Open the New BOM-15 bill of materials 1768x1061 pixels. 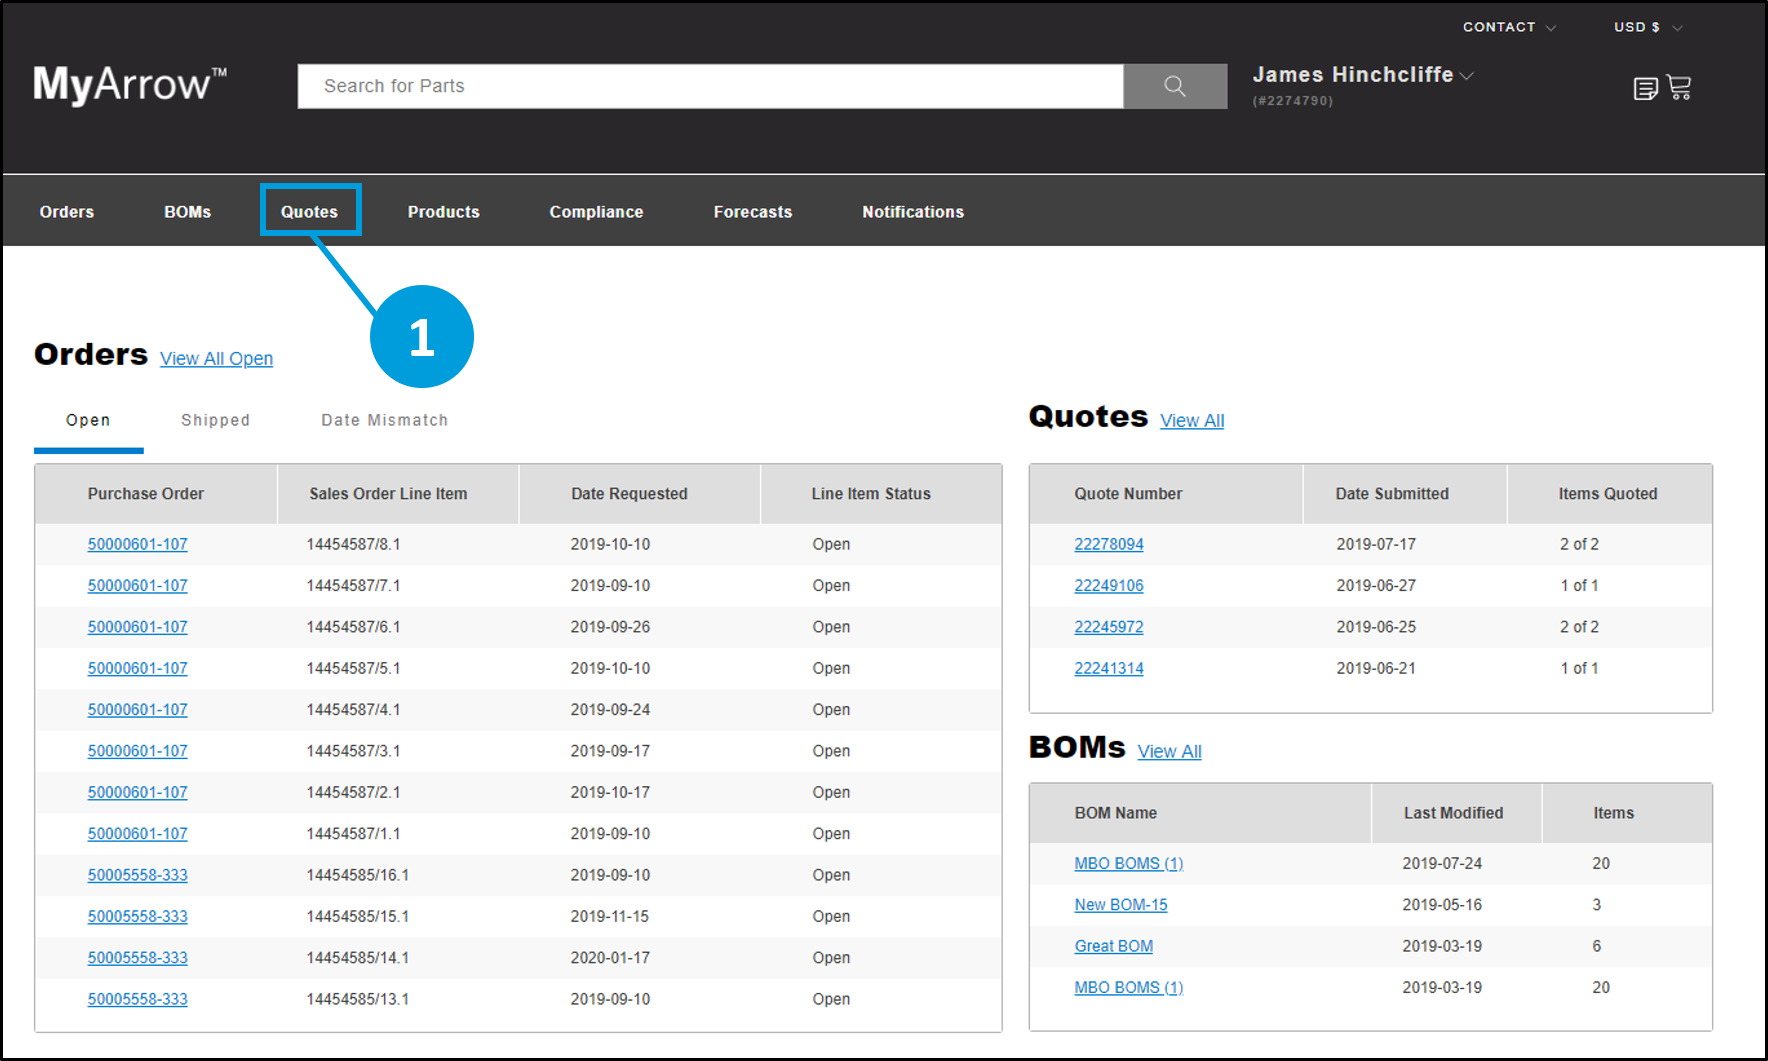(x=1120, y=904)
